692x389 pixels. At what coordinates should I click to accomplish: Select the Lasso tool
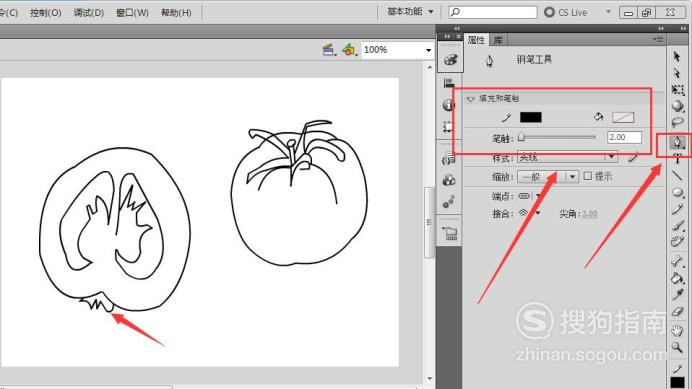(677, 122)
